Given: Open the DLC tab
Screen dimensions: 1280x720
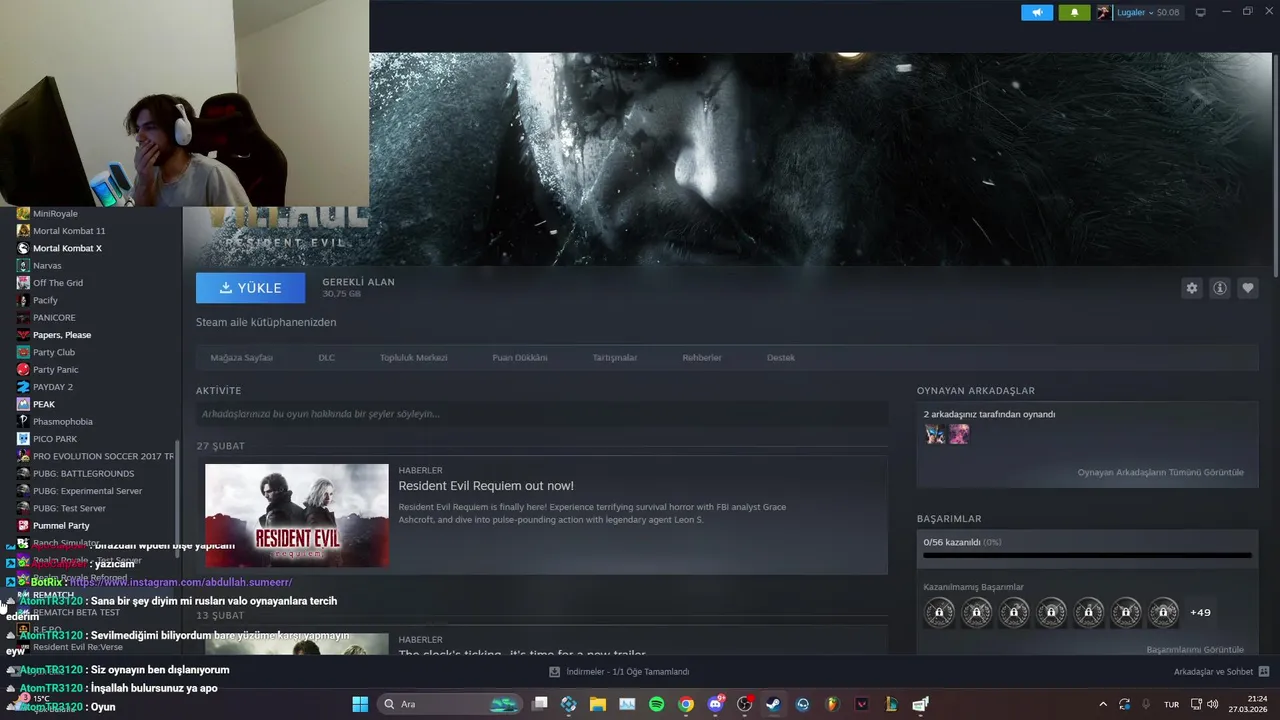Looking at the screenshot, I should point(326,357).
